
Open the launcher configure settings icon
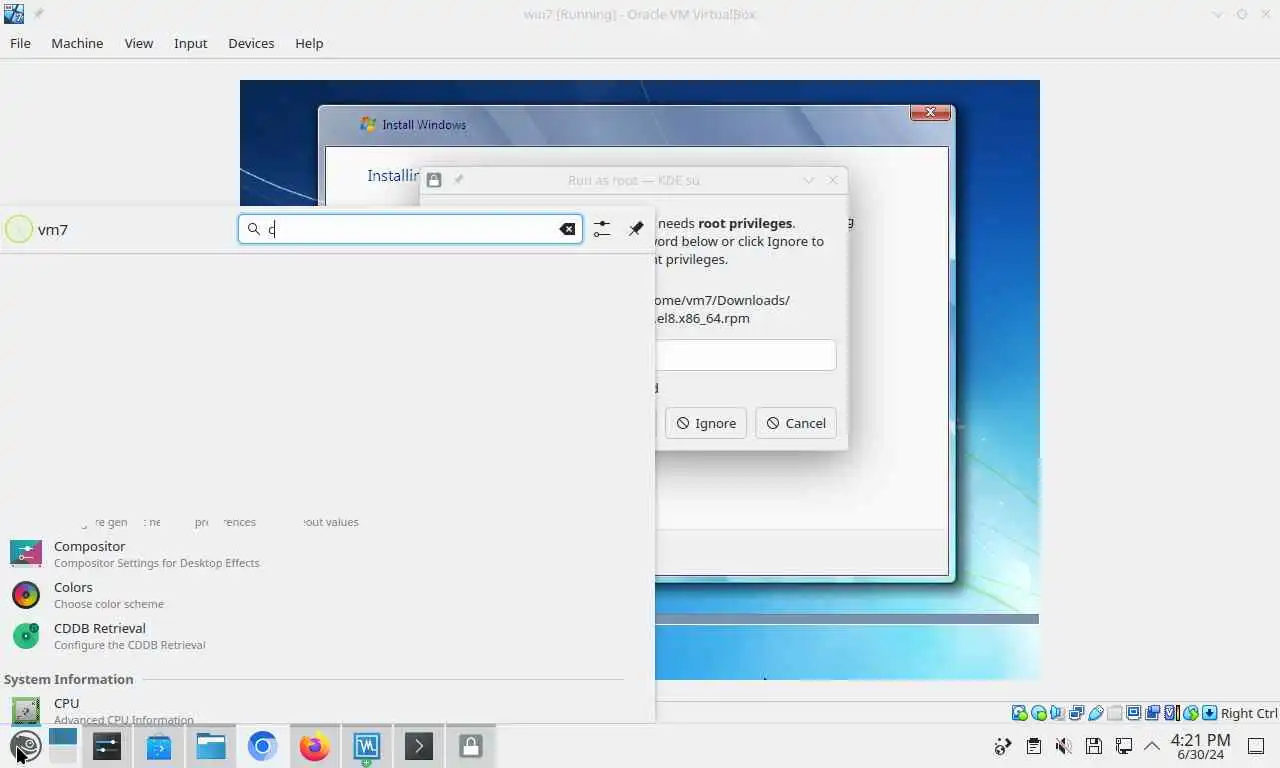pos(601,229)
